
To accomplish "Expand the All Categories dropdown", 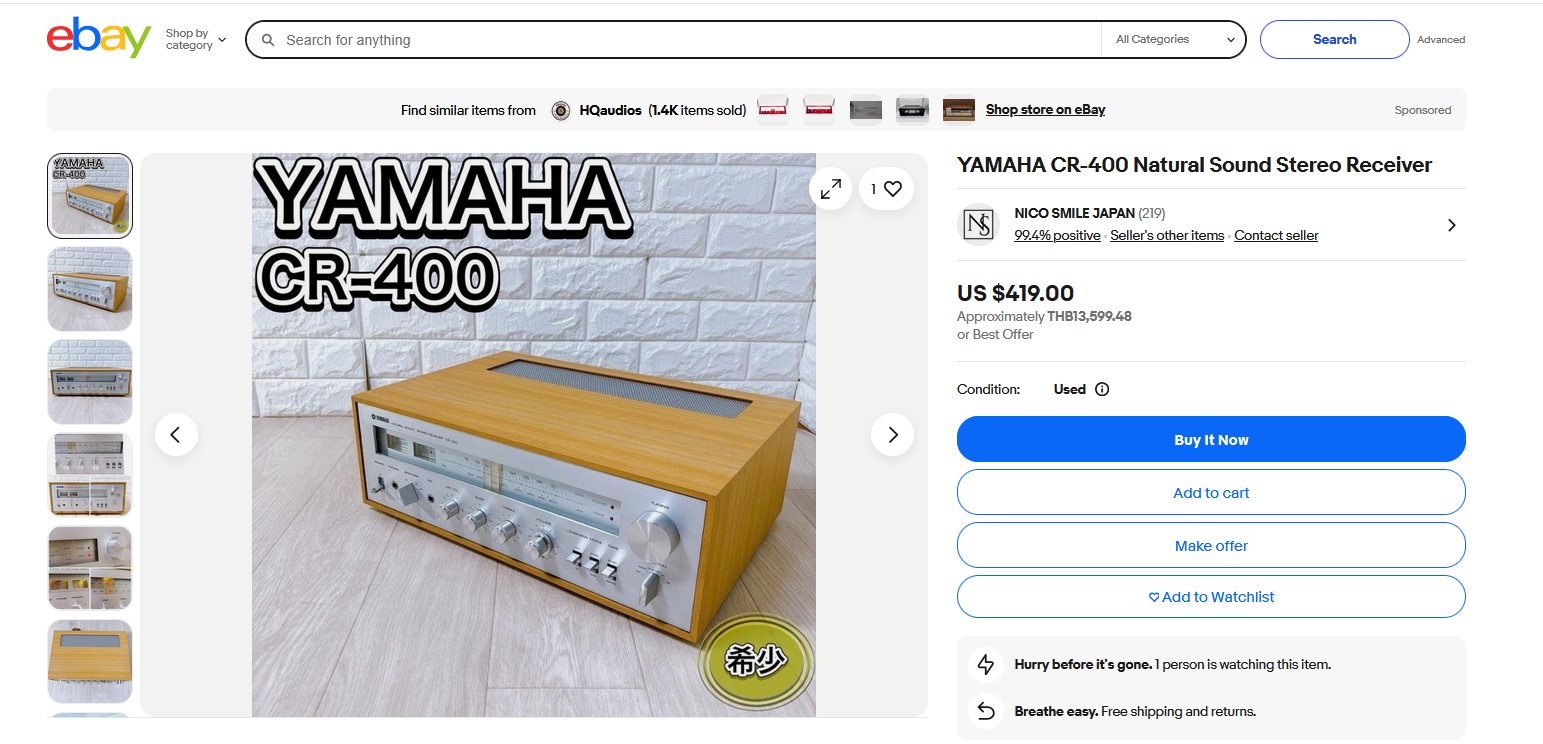I will pos(1174,39).
